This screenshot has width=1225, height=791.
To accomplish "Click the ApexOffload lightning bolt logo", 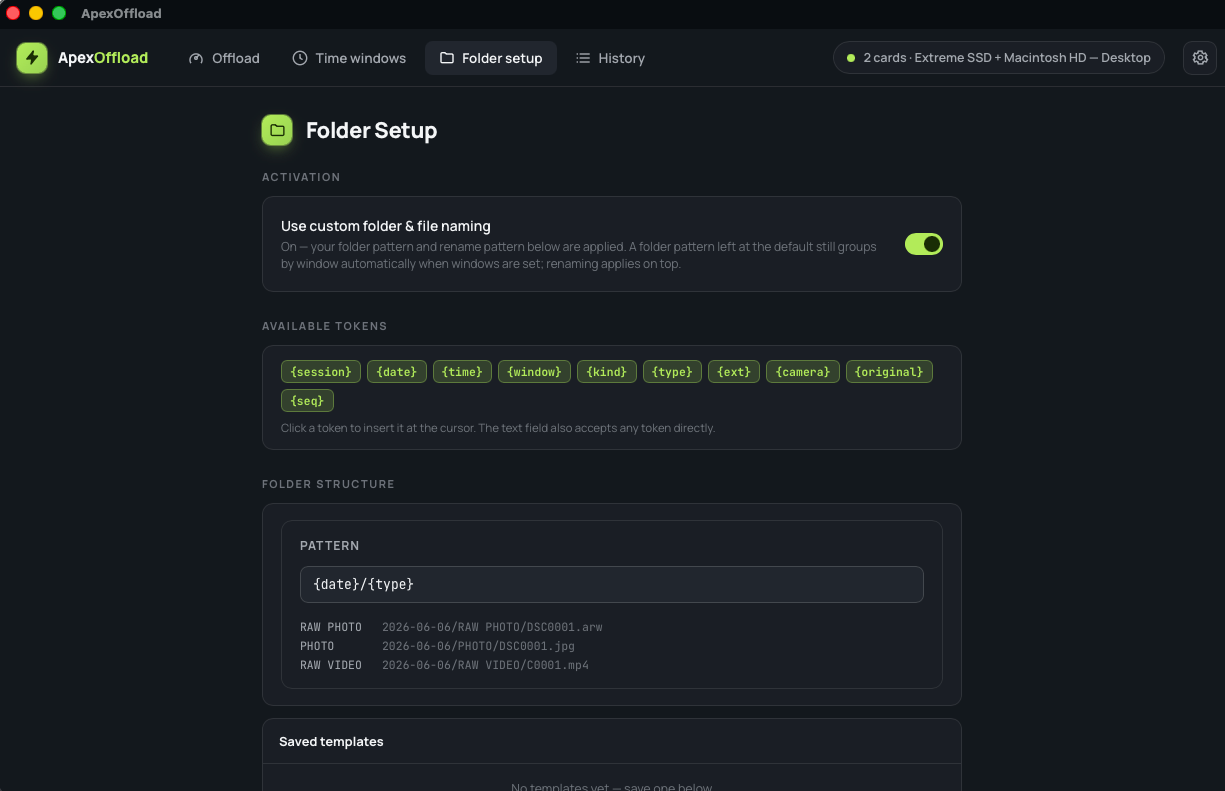I will point(32,58).
